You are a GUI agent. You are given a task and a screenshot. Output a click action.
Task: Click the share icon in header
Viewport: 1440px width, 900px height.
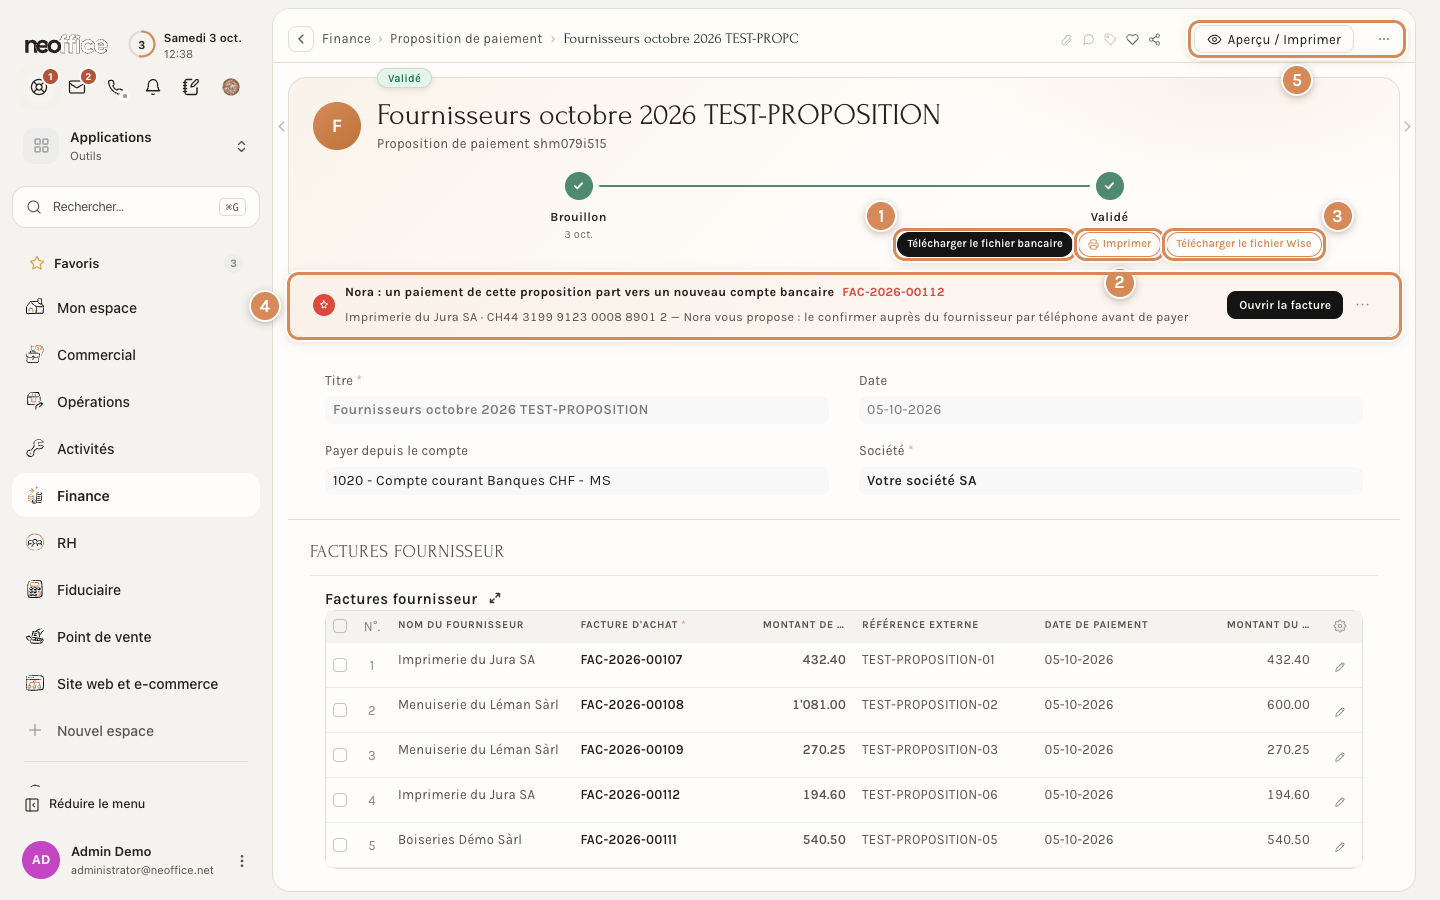coord(1155,40)
